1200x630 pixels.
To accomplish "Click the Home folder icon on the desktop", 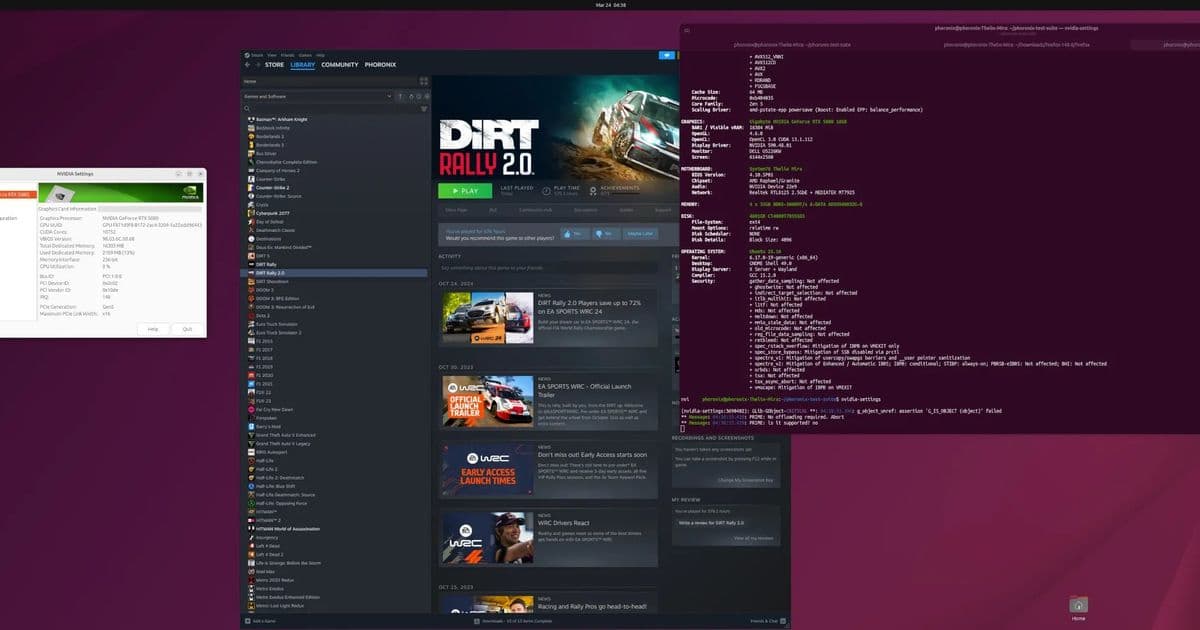I will point(1078,604).
